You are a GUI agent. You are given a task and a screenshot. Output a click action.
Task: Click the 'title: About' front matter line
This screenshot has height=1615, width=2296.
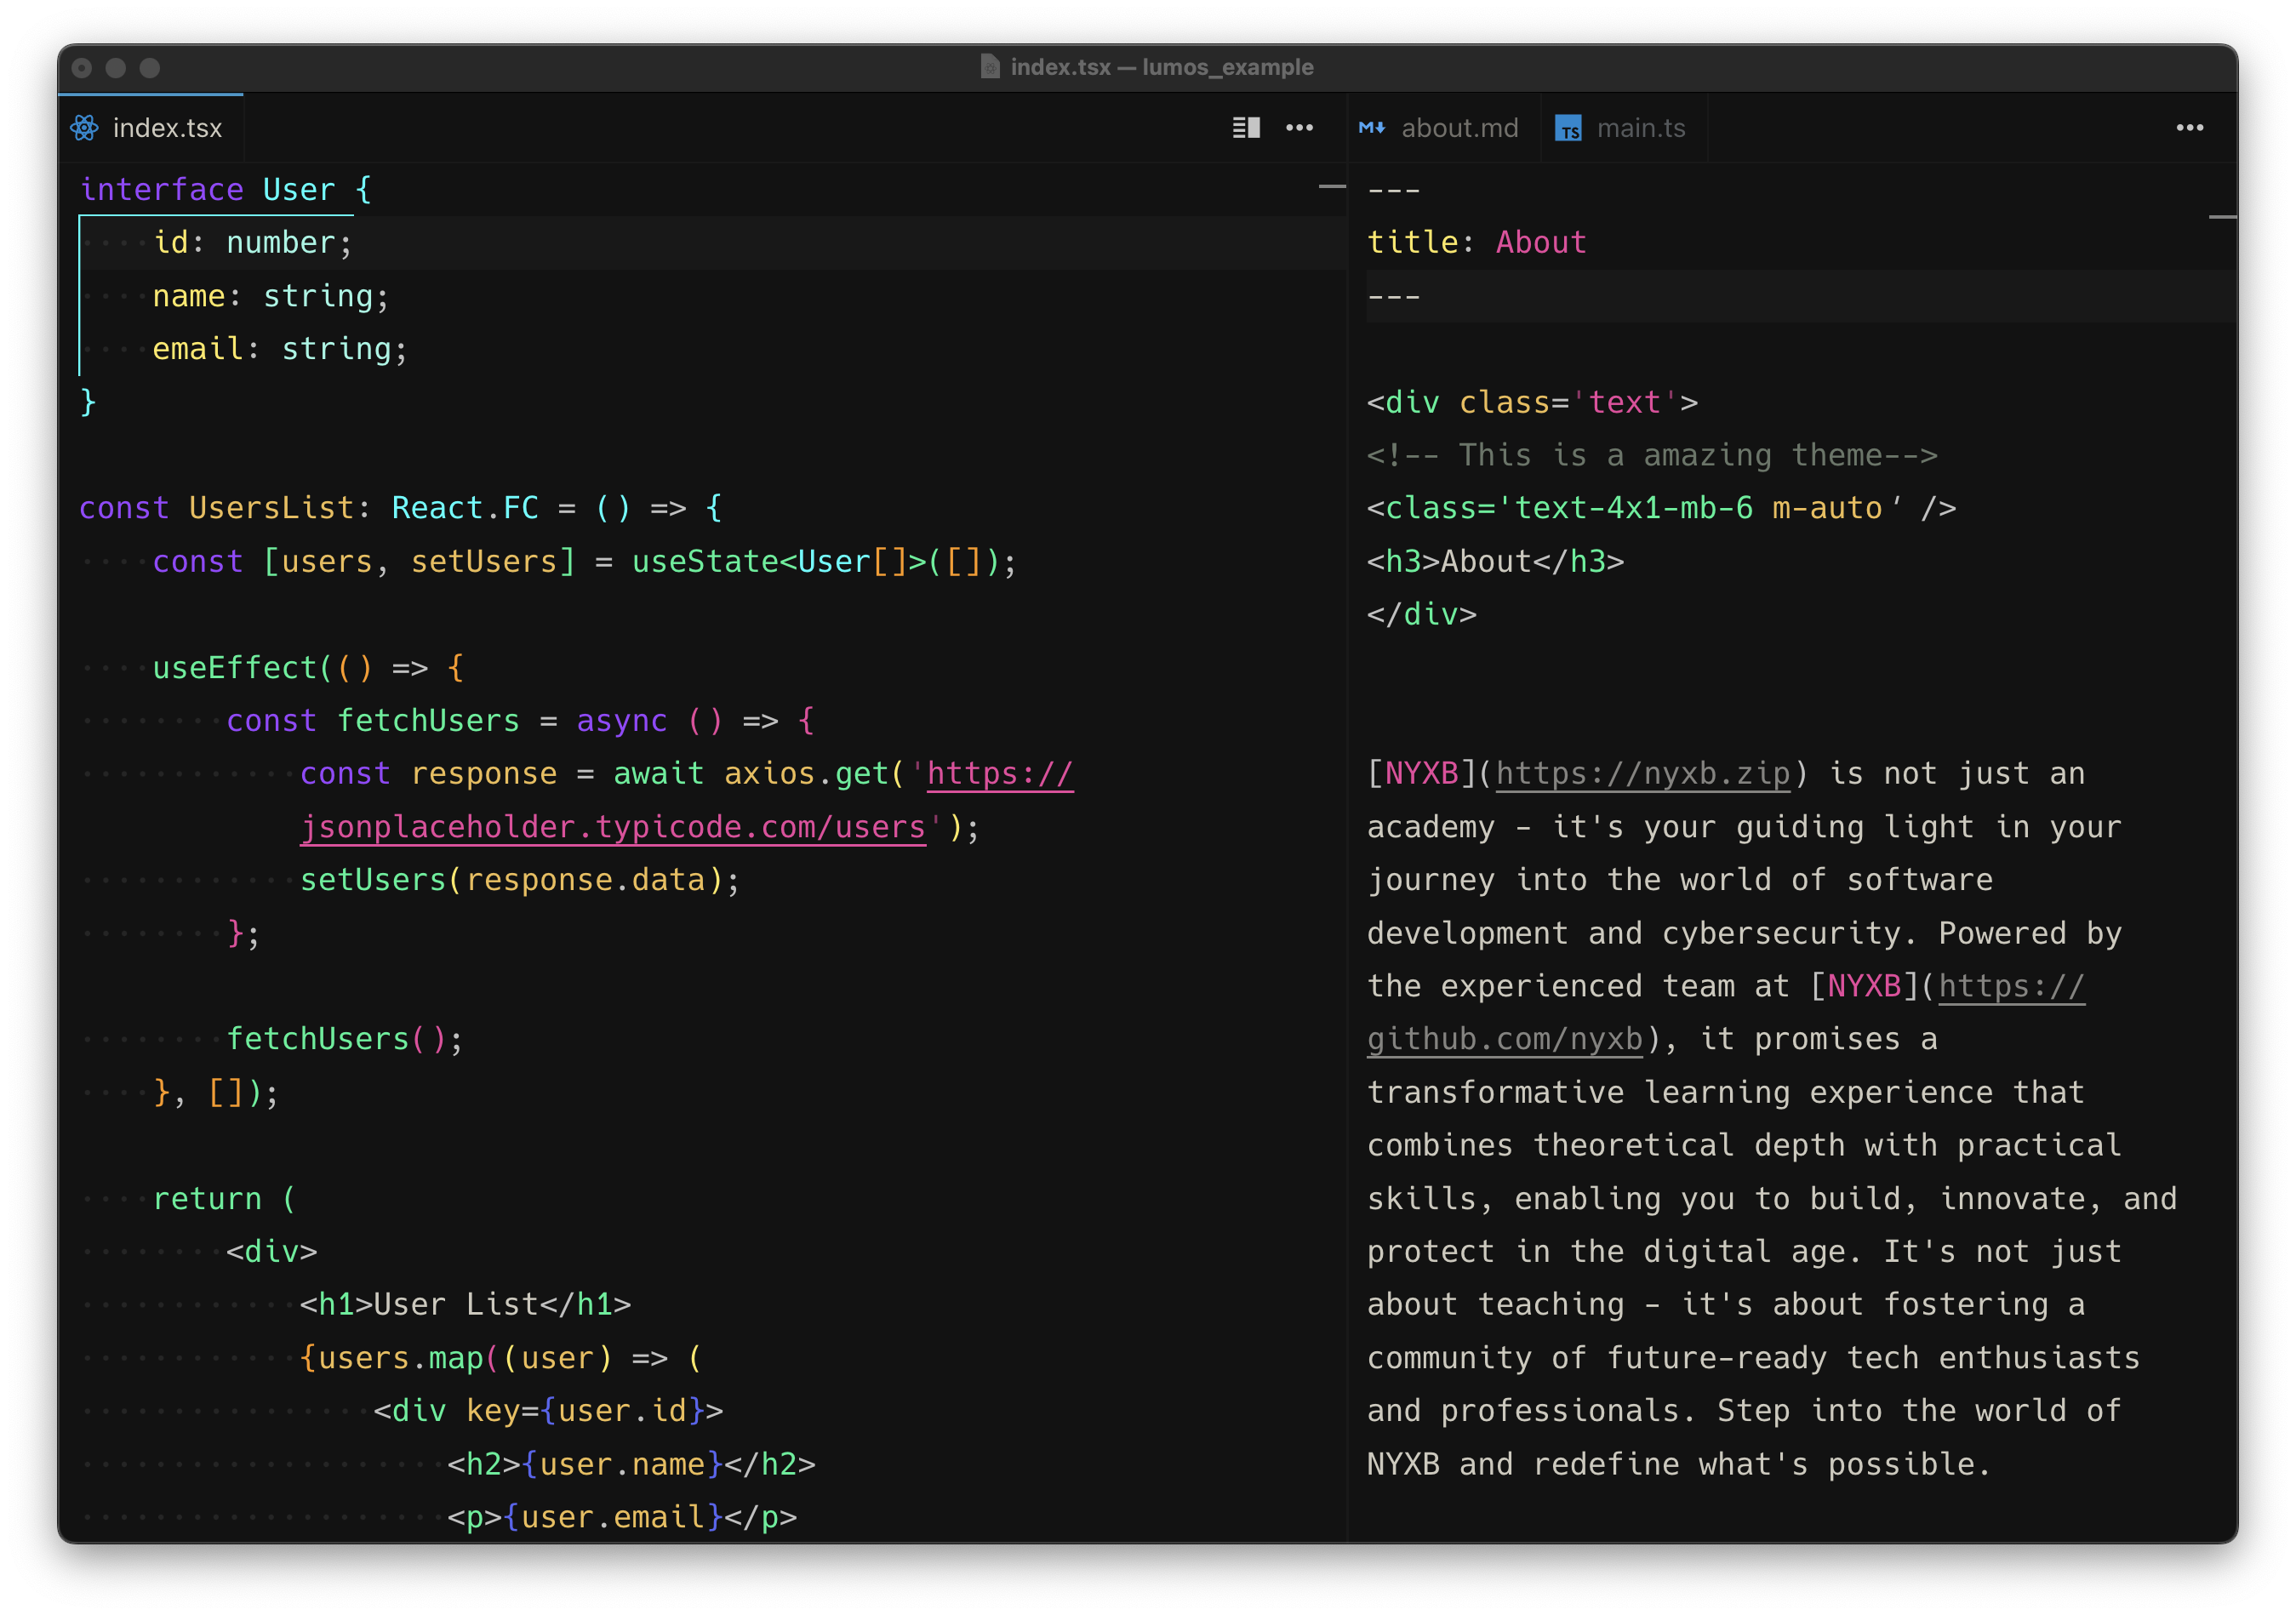pyautogui.click(x=1476, y=243)
